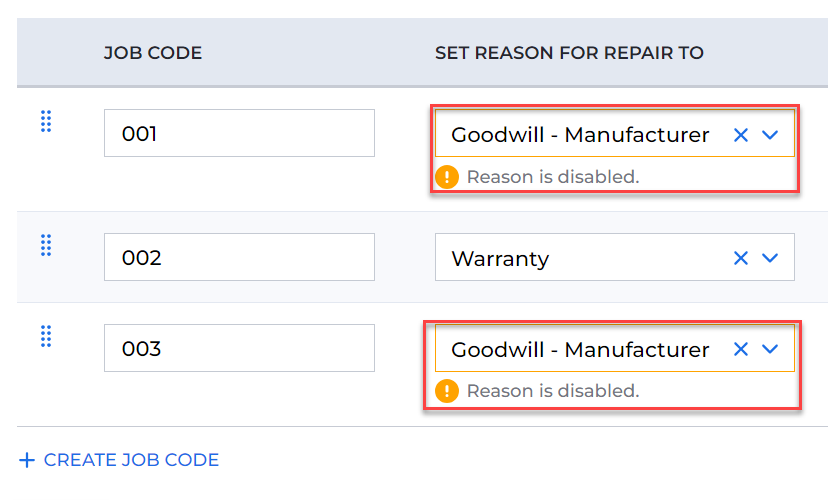This screenshot has height=500, width=828.
Task: Grab the drag handle for job code 003
Action: click(x=46, y=336)
